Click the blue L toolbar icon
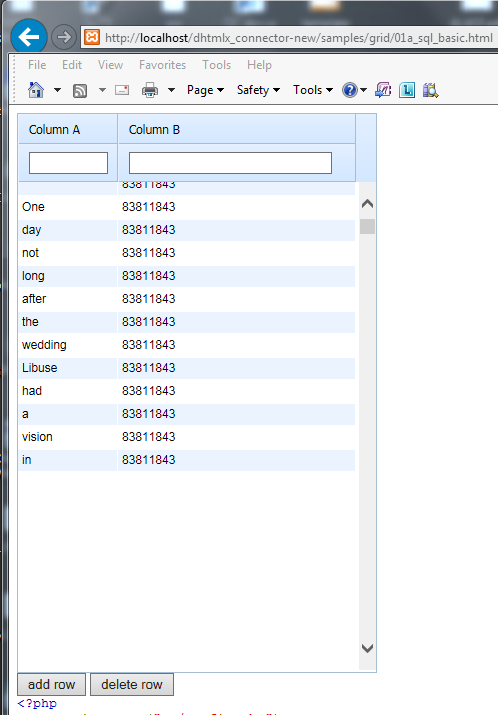 tap(407, 90)
